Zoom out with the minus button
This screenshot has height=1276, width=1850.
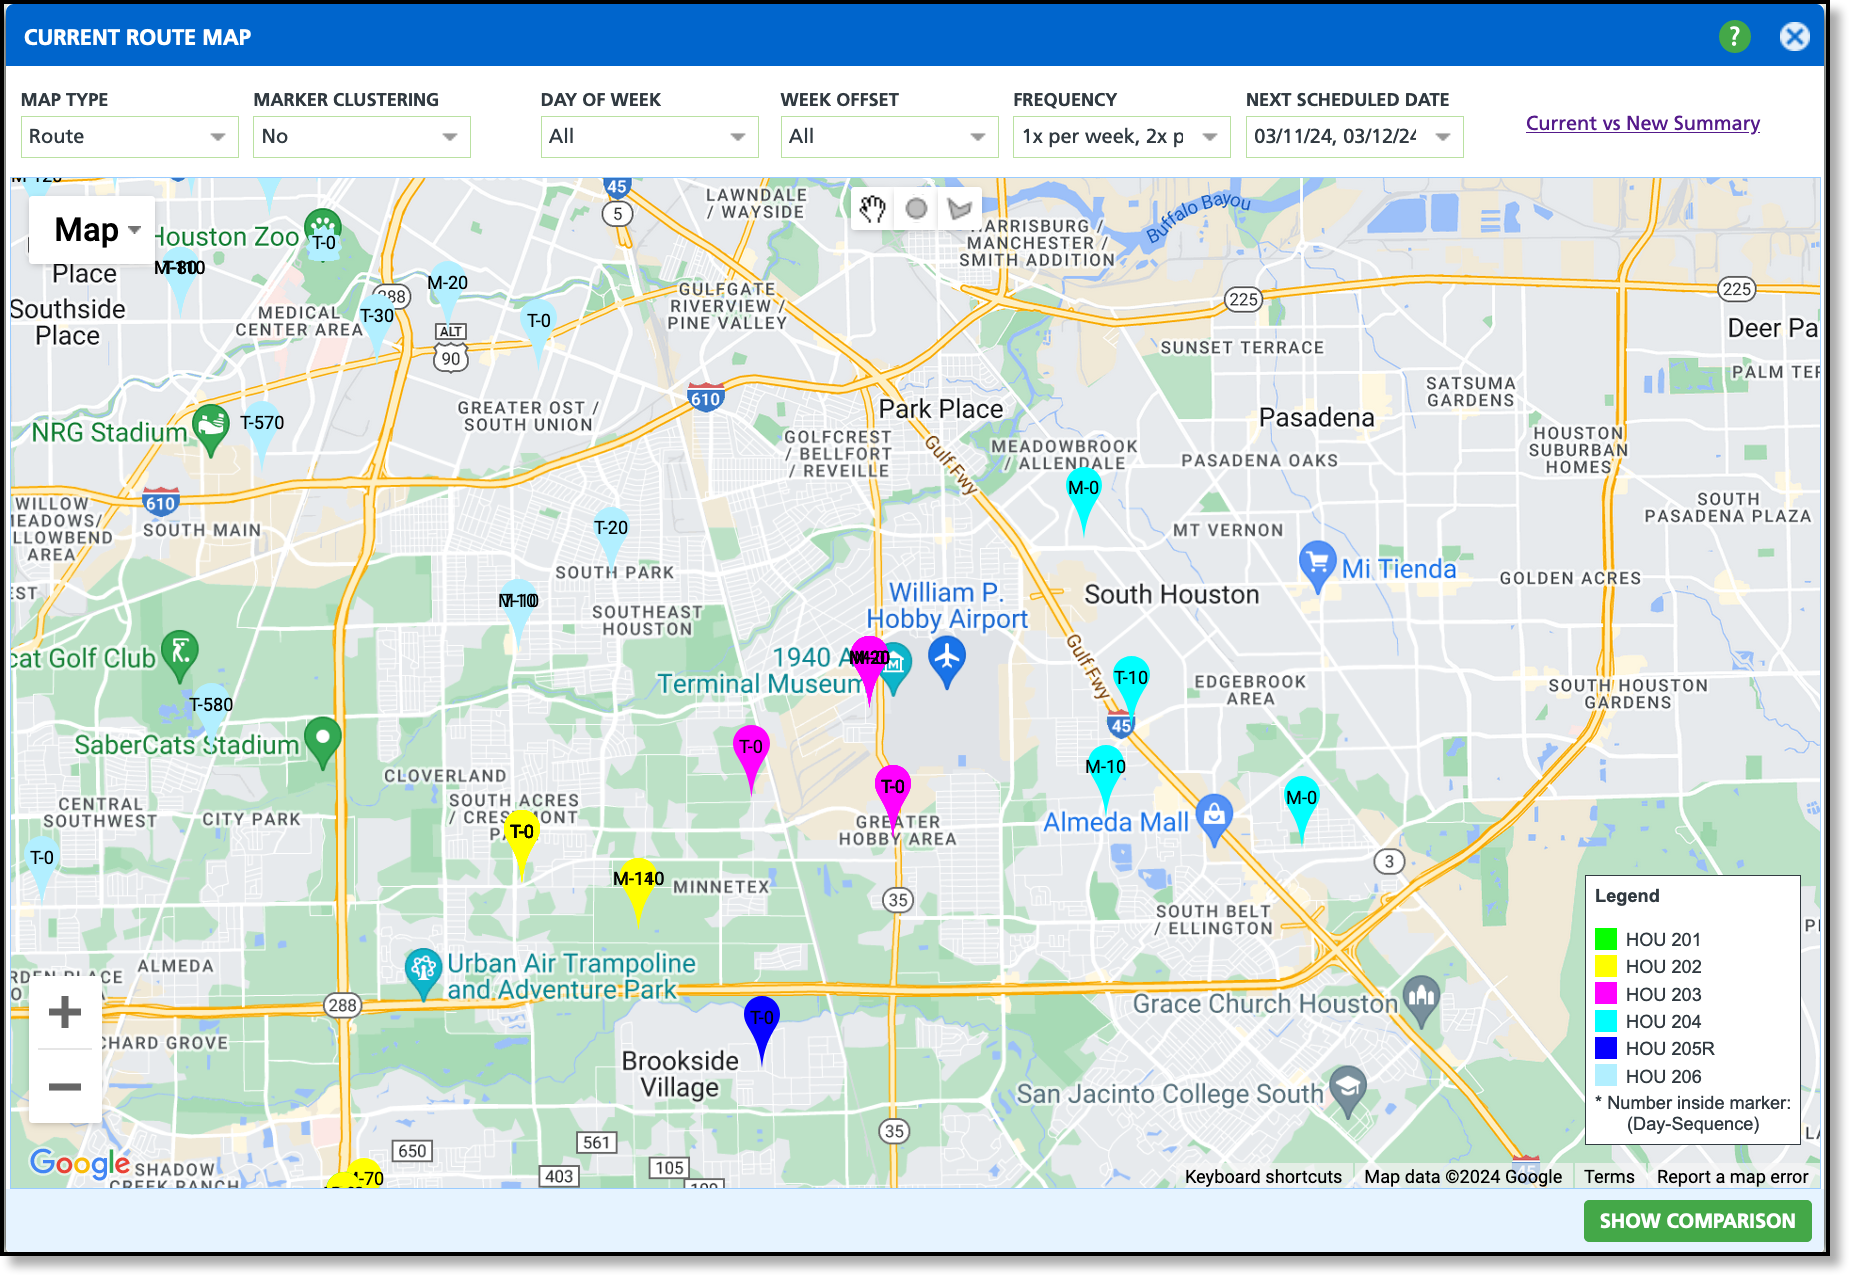pos(65,1086)
